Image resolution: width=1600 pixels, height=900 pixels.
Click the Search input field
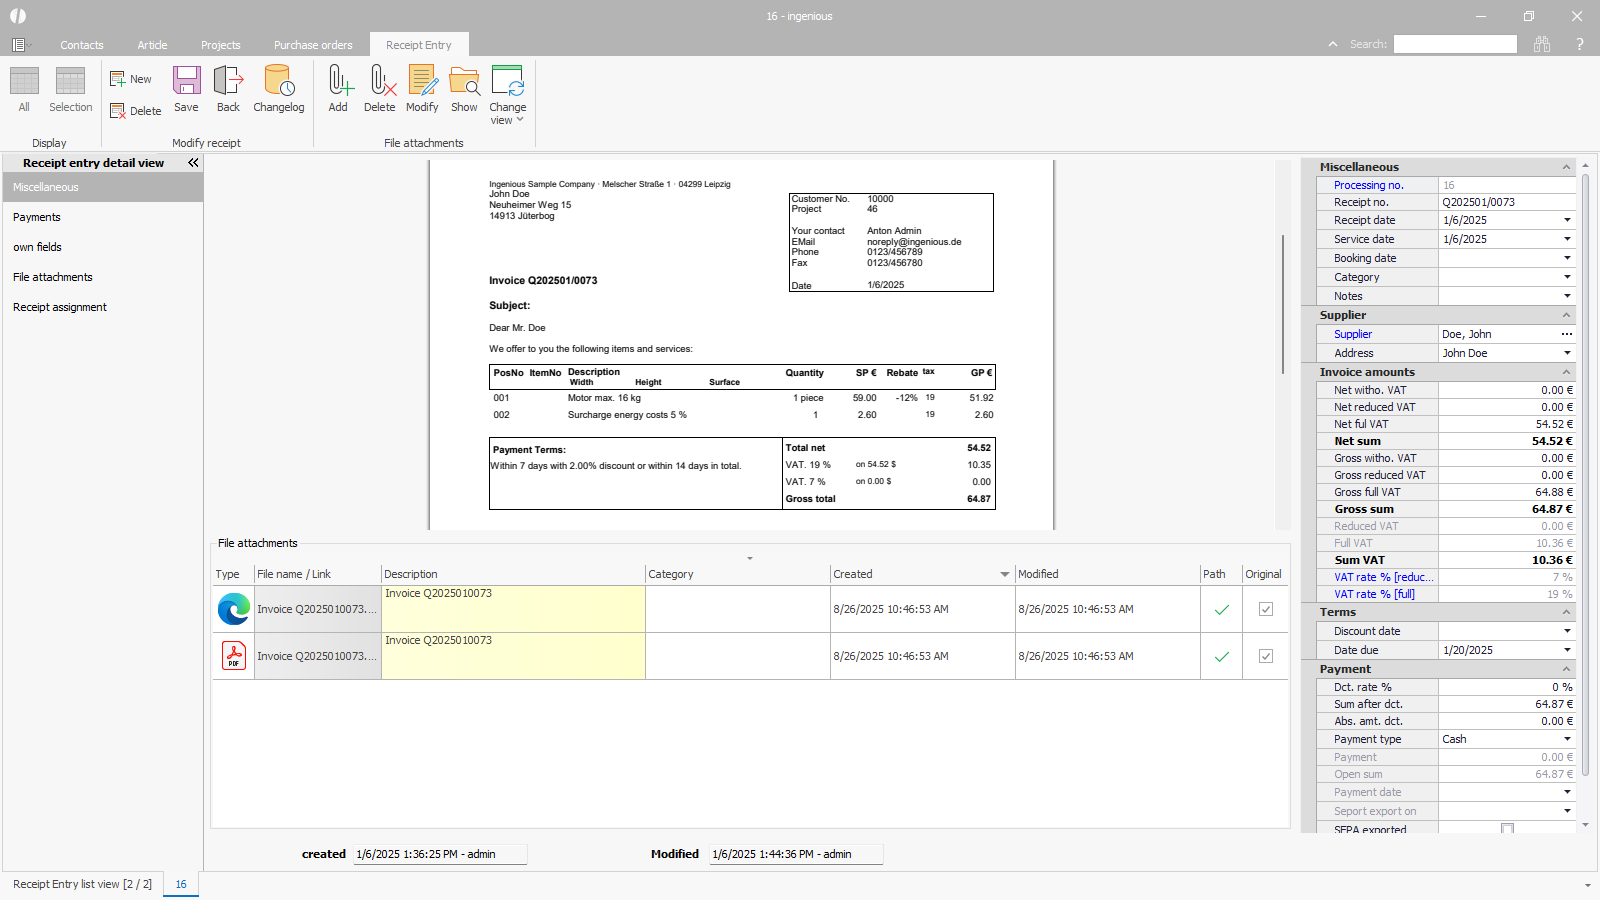1455,44
